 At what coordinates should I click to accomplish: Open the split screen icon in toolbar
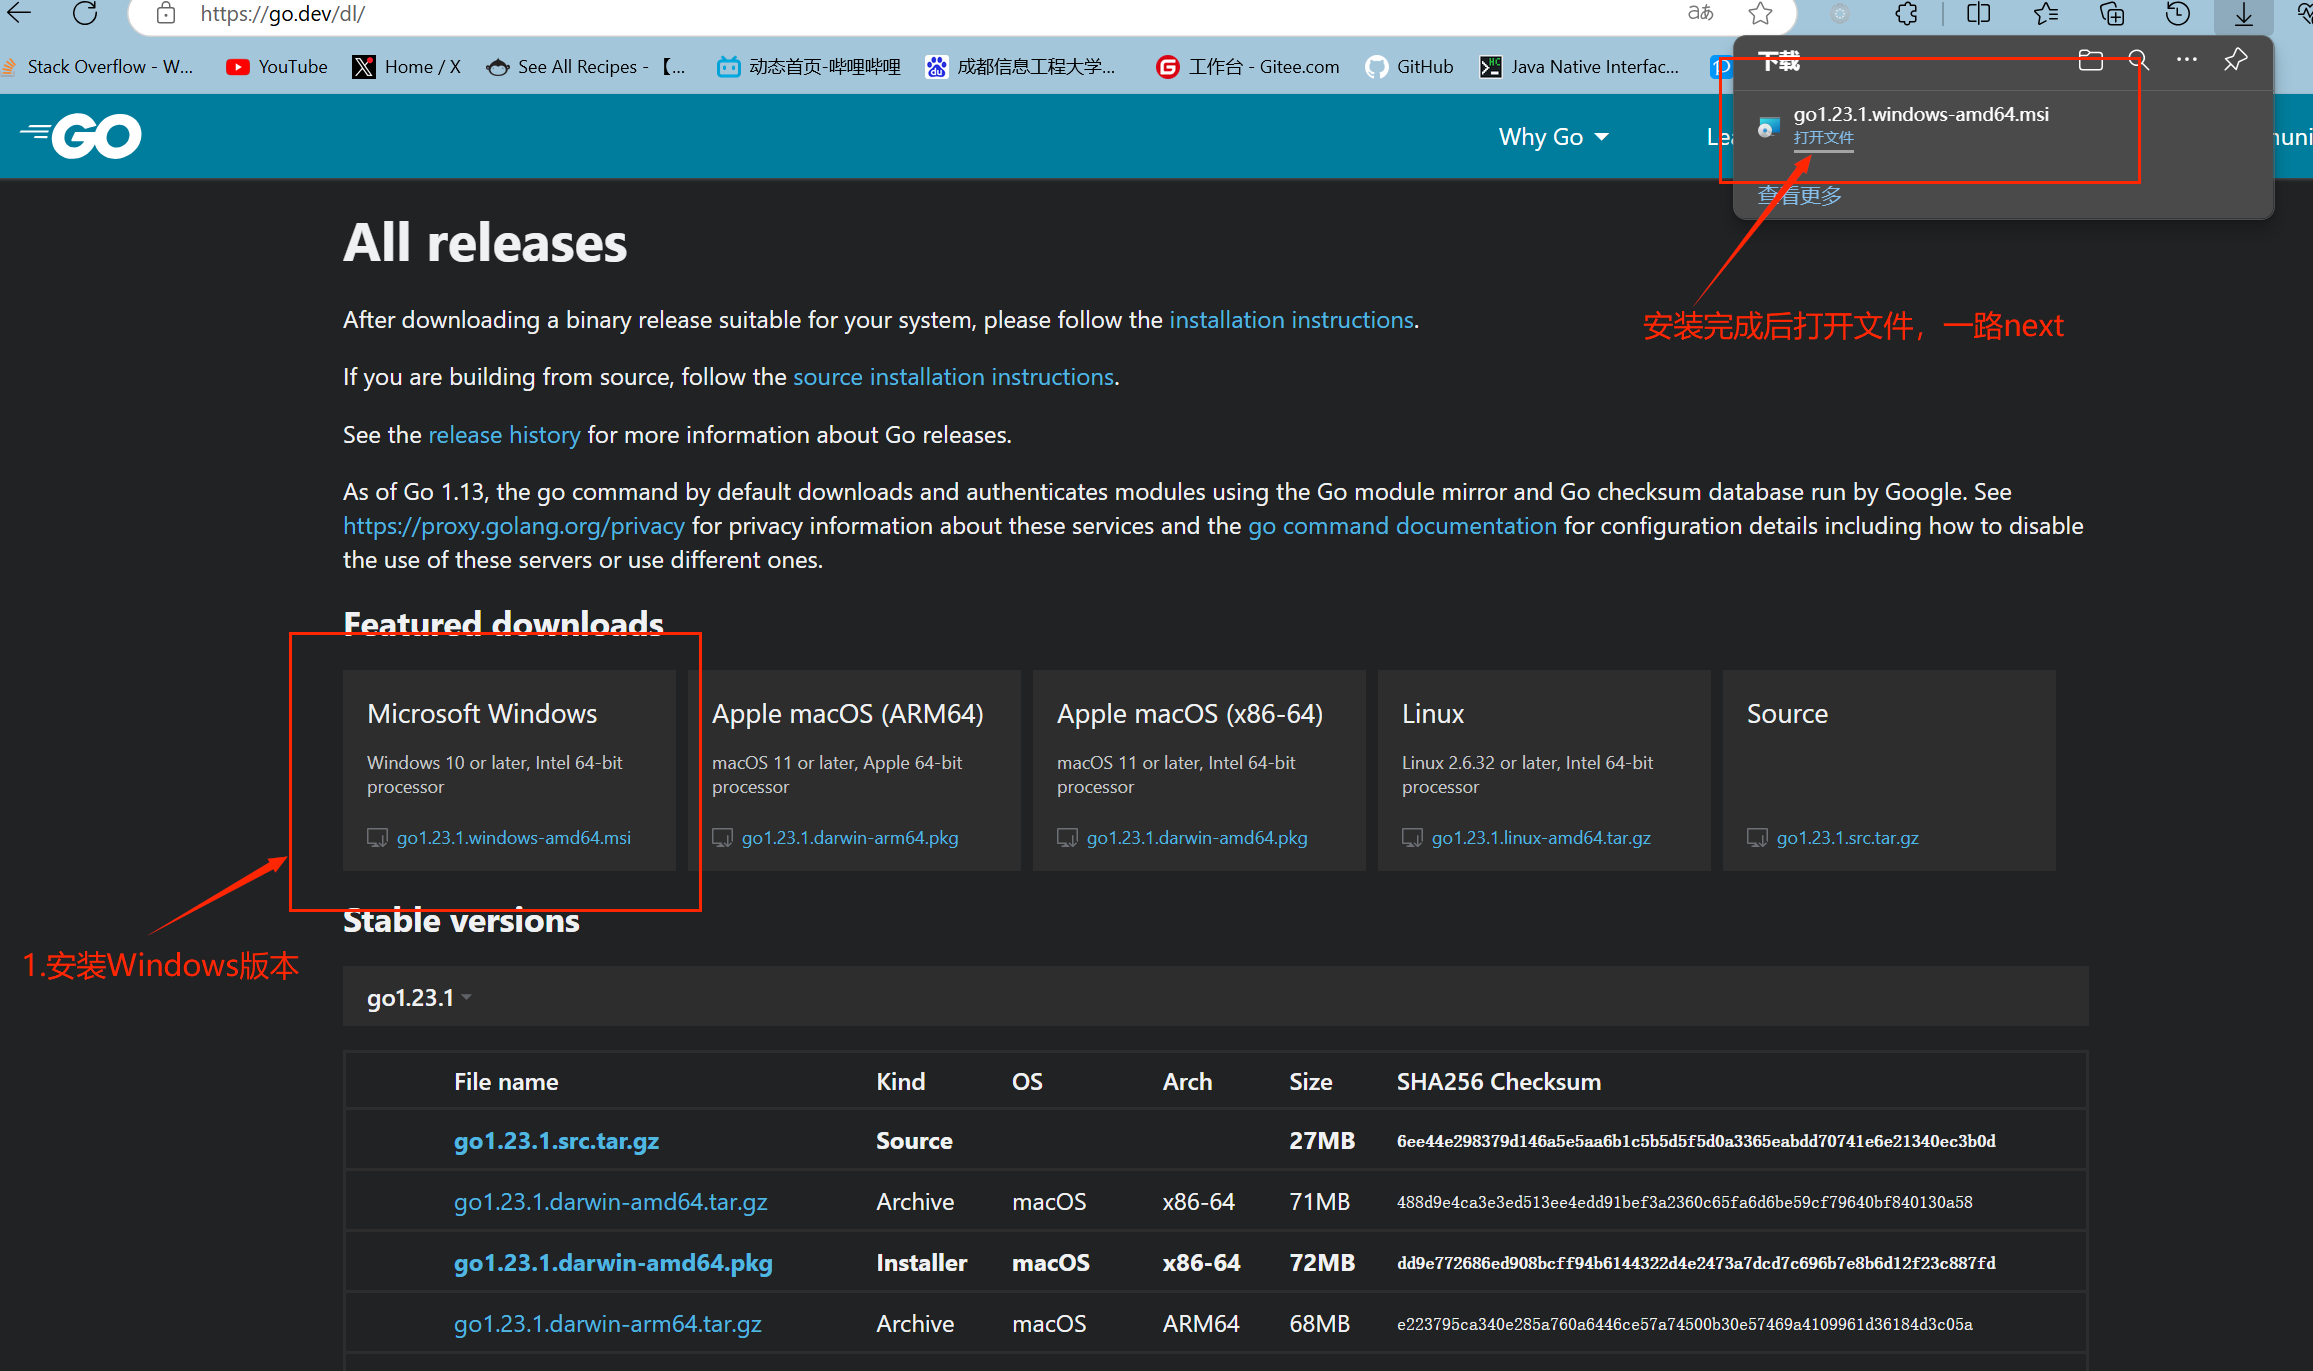pos(1978,13)
